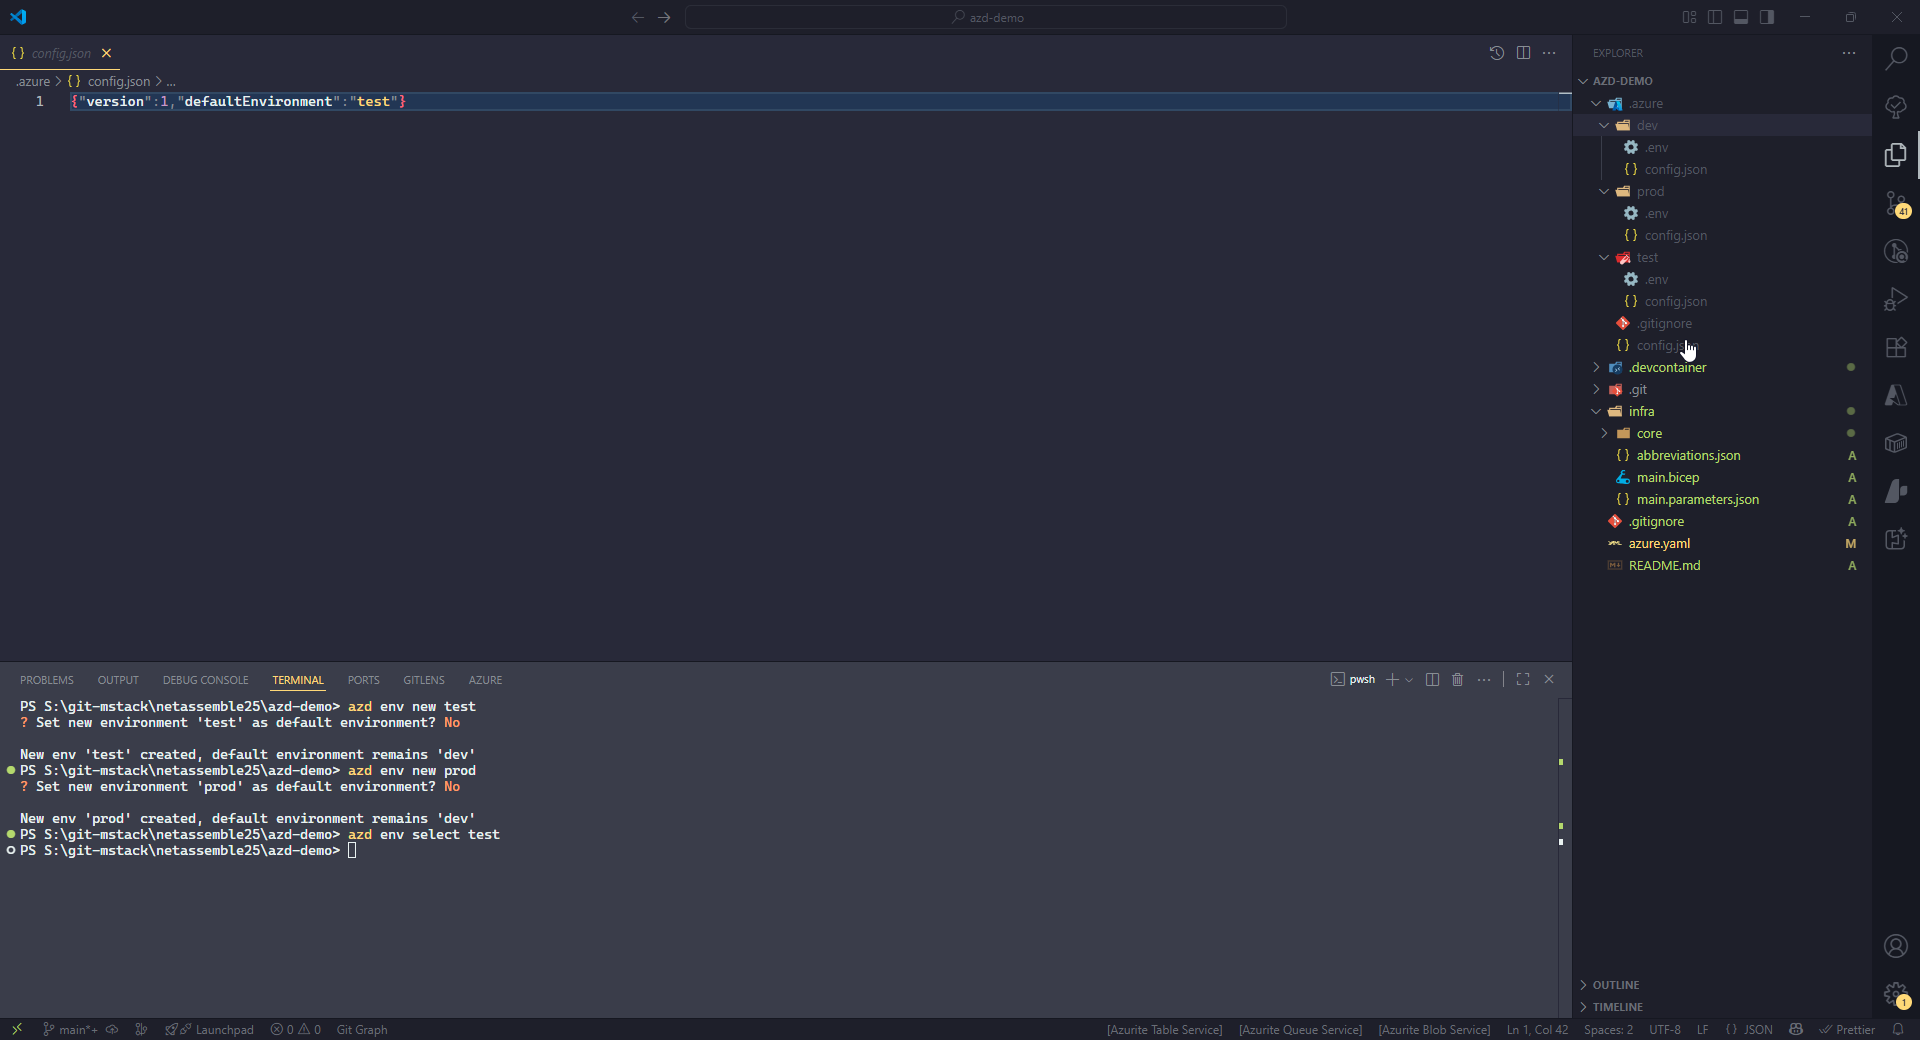Click the Run and Debug icon
Viewport: 1920px width, 1040px height.
pyautogui.click(x=1895, y=300)
